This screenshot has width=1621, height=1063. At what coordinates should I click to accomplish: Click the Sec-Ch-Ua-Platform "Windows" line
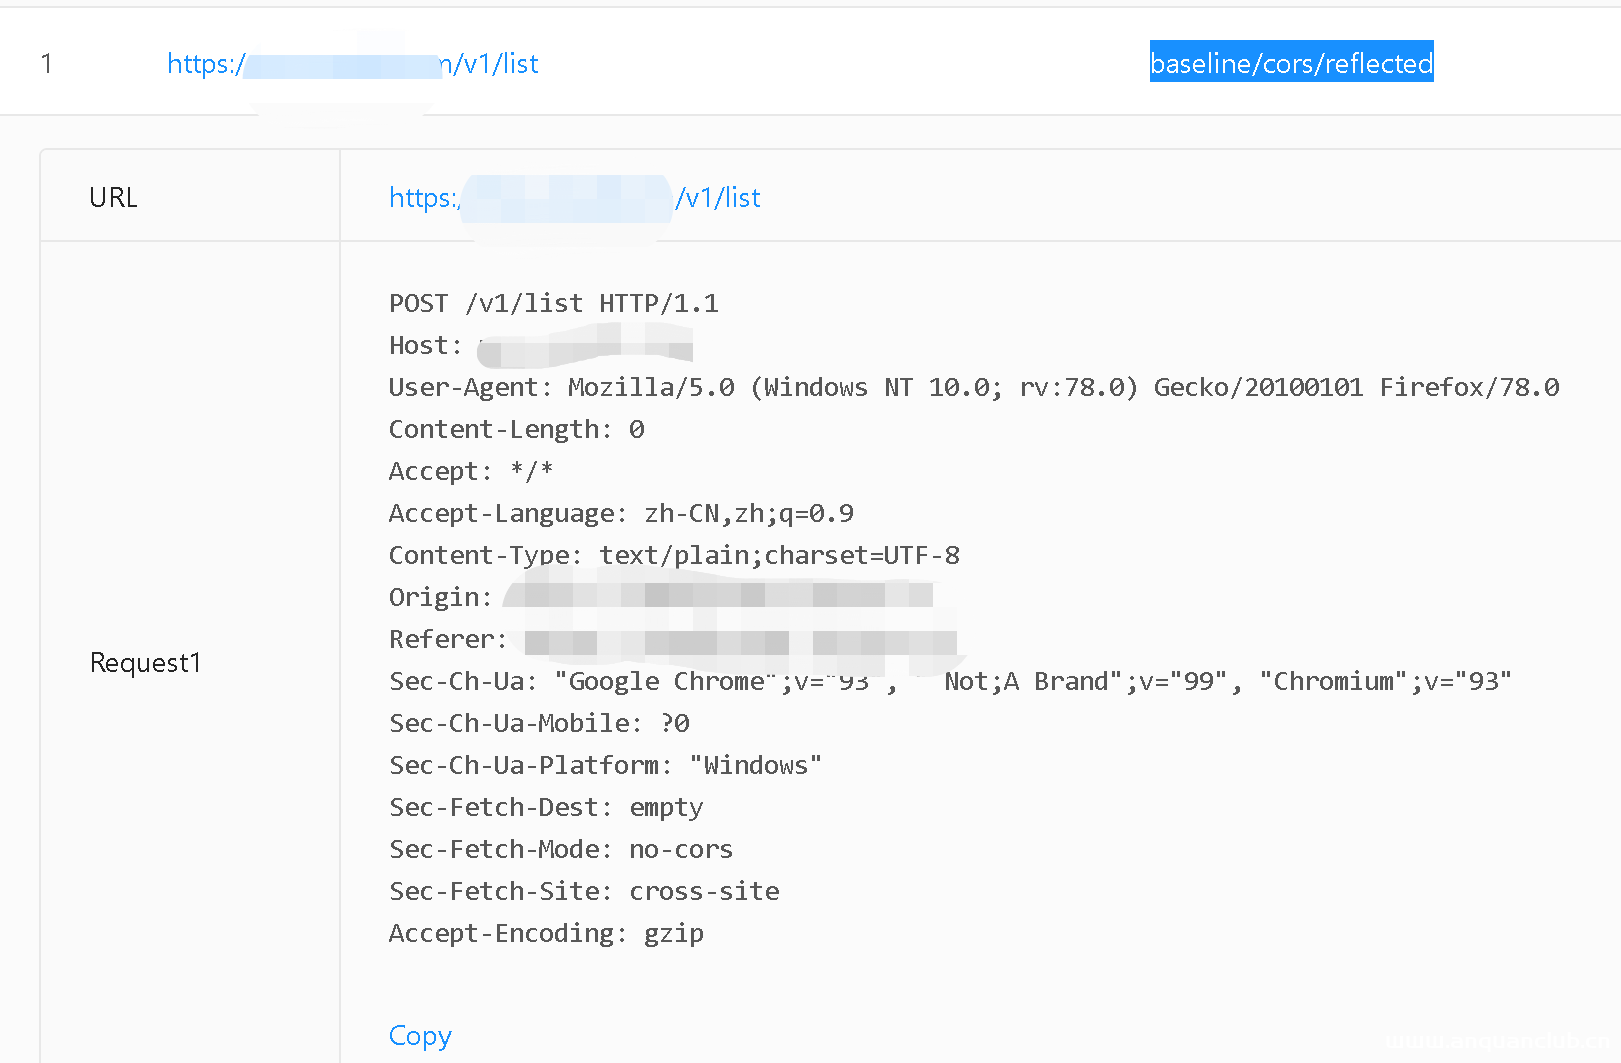point(605,766)
